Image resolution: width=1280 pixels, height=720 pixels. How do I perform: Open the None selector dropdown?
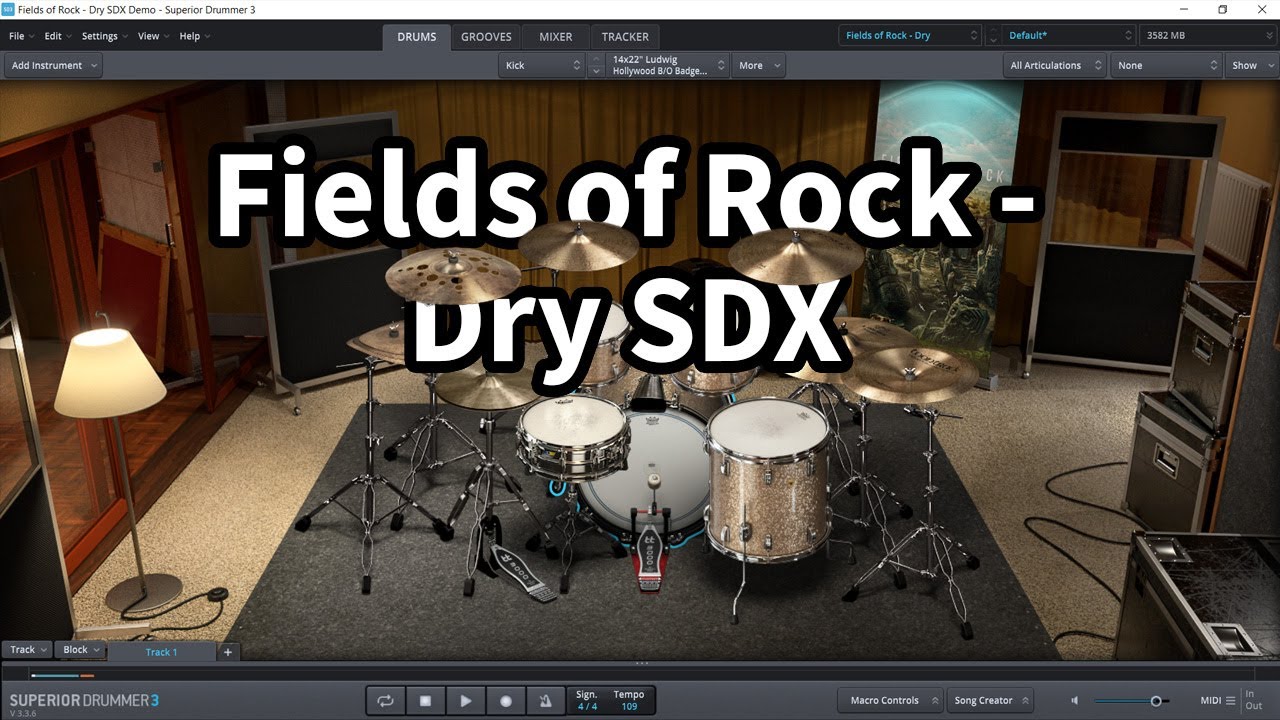click(x=1166, y=66)
